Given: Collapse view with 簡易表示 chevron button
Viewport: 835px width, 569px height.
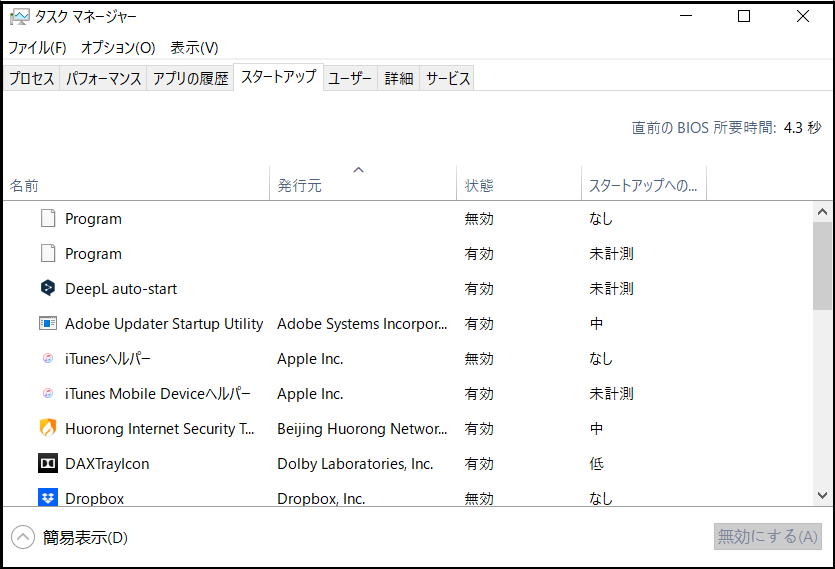Looking at the screenshot, I should [x=23, y=537].
